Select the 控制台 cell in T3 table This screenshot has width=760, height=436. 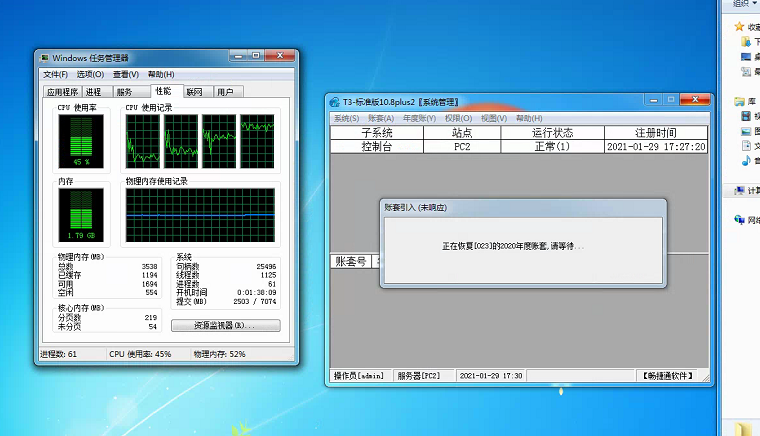tap(377, 147)
